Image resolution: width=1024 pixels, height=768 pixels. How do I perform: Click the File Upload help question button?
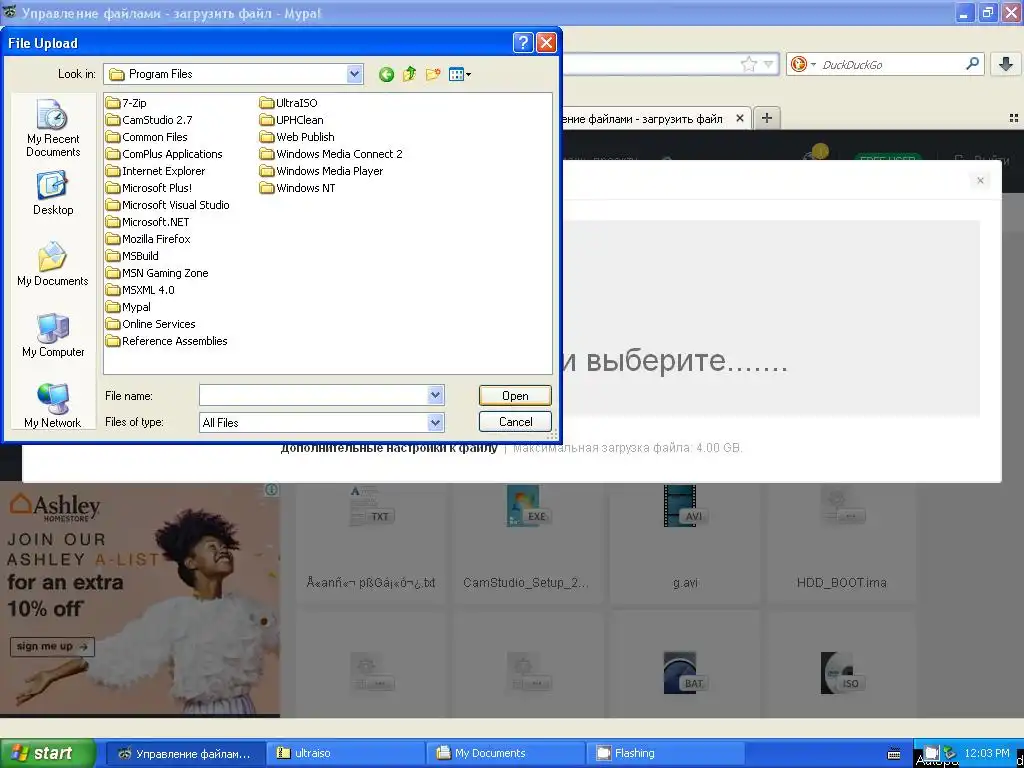pyautogui.click(x=522, y=43)
